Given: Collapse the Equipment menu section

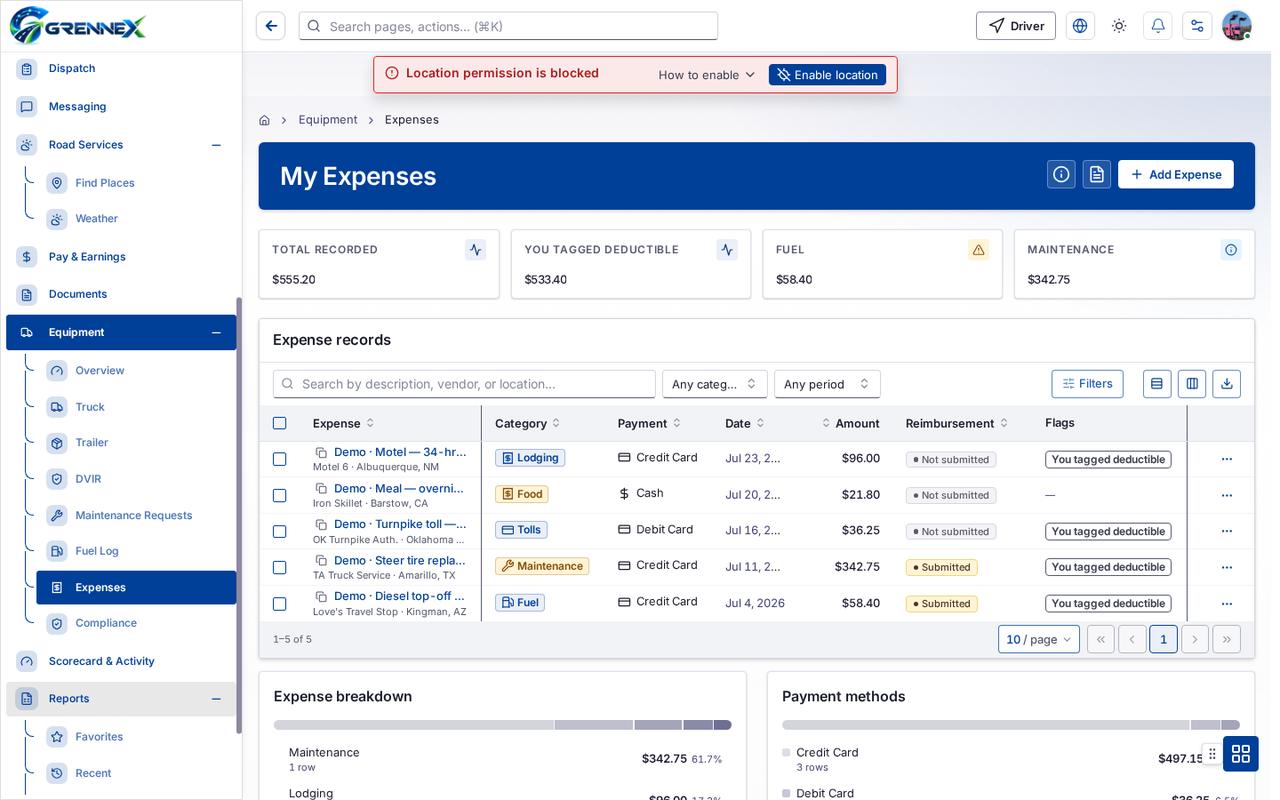Looking at the screenshot, I should coord(216,333).
